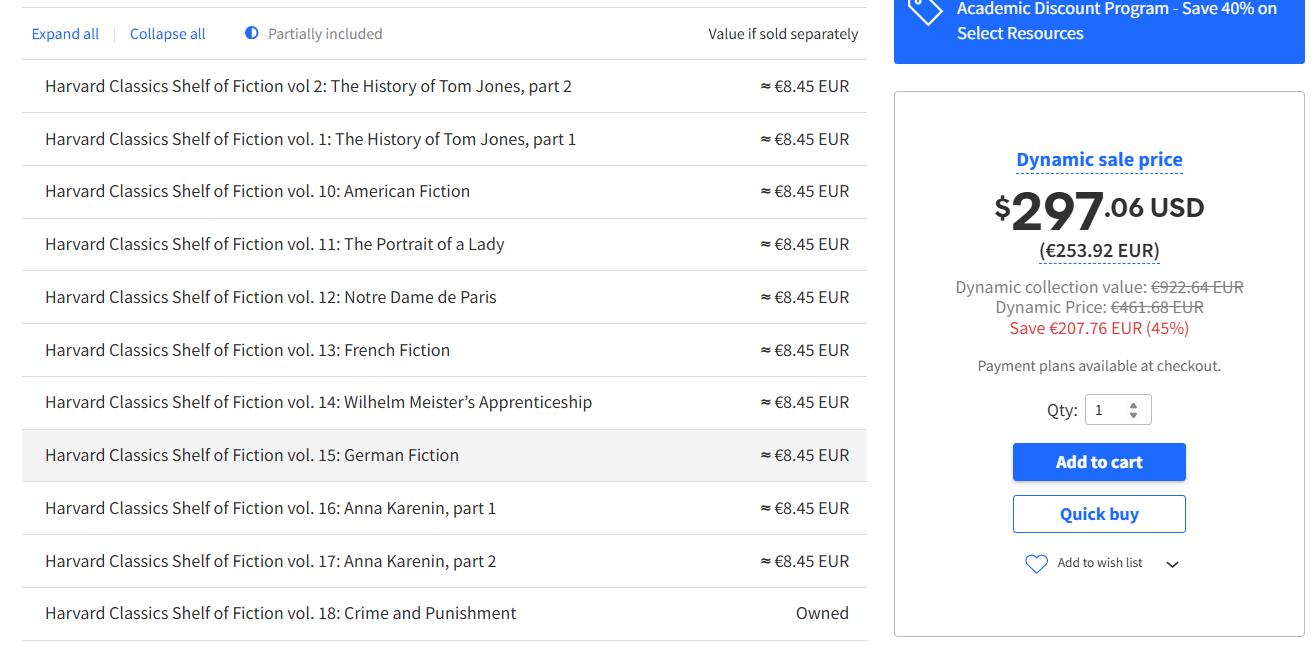The height and width of the screenshot is (646, 1313).
Task: Click the Value if sold separately column header
Action: pyautogui.click(x=783, y=34)
